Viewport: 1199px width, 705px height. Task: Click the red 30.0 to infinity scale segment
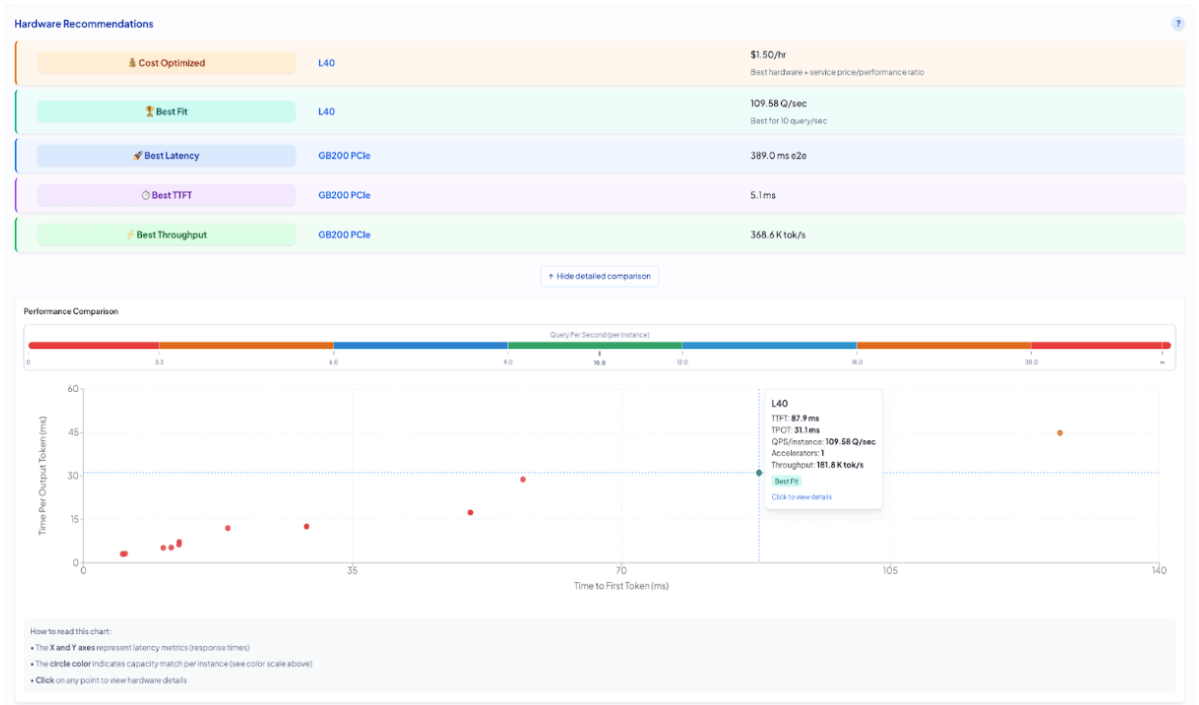click(1101, 346)
